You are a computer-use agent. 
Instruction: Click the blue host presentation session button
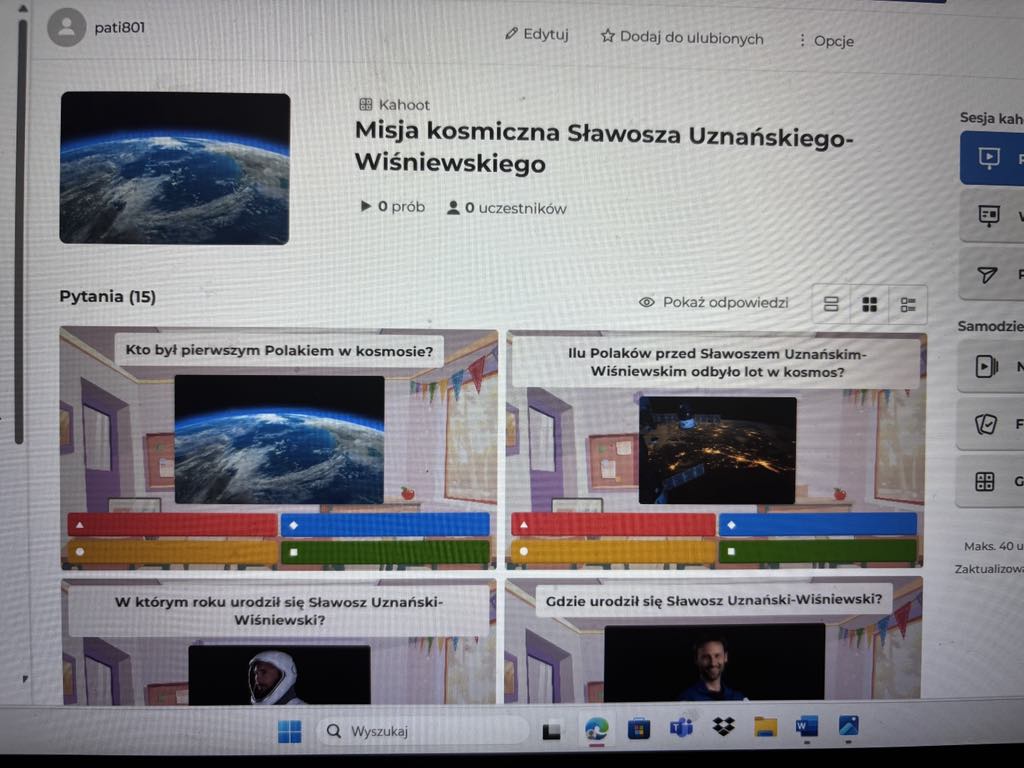pyautogui.click(x=992, y=159)
